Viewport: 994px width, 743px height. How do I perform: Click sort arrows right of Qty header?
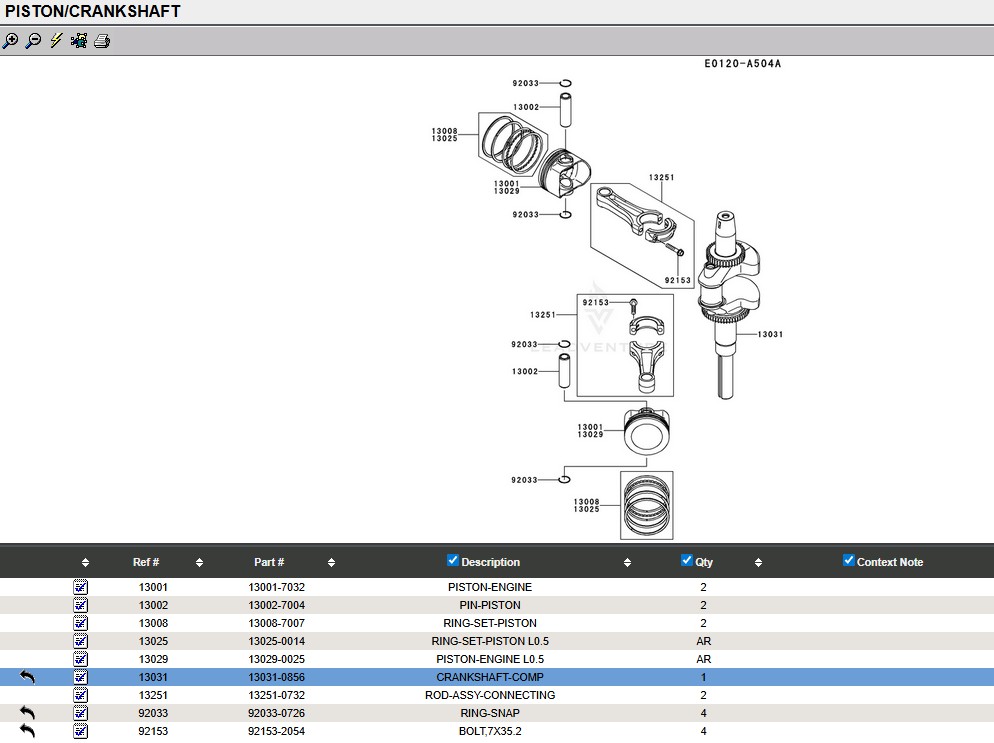[x=758, y=563]
